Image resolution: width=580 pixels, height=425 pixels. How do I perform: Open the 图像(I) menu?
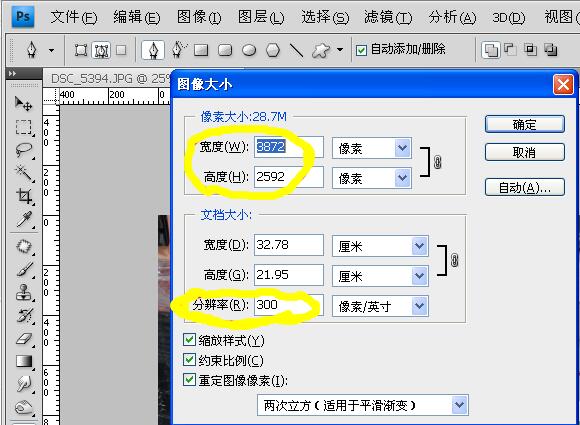(199, 17)
